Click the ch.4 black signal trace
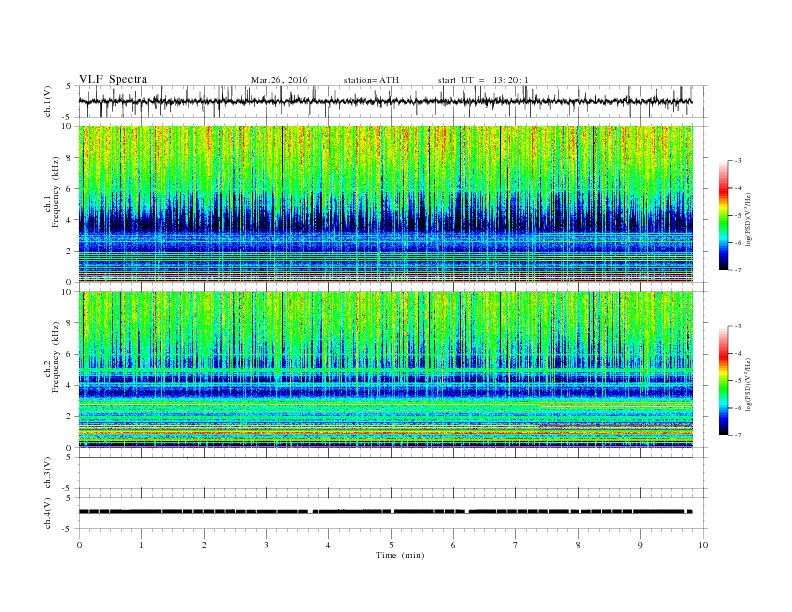792x612 pixels. (x=386, y=512)
